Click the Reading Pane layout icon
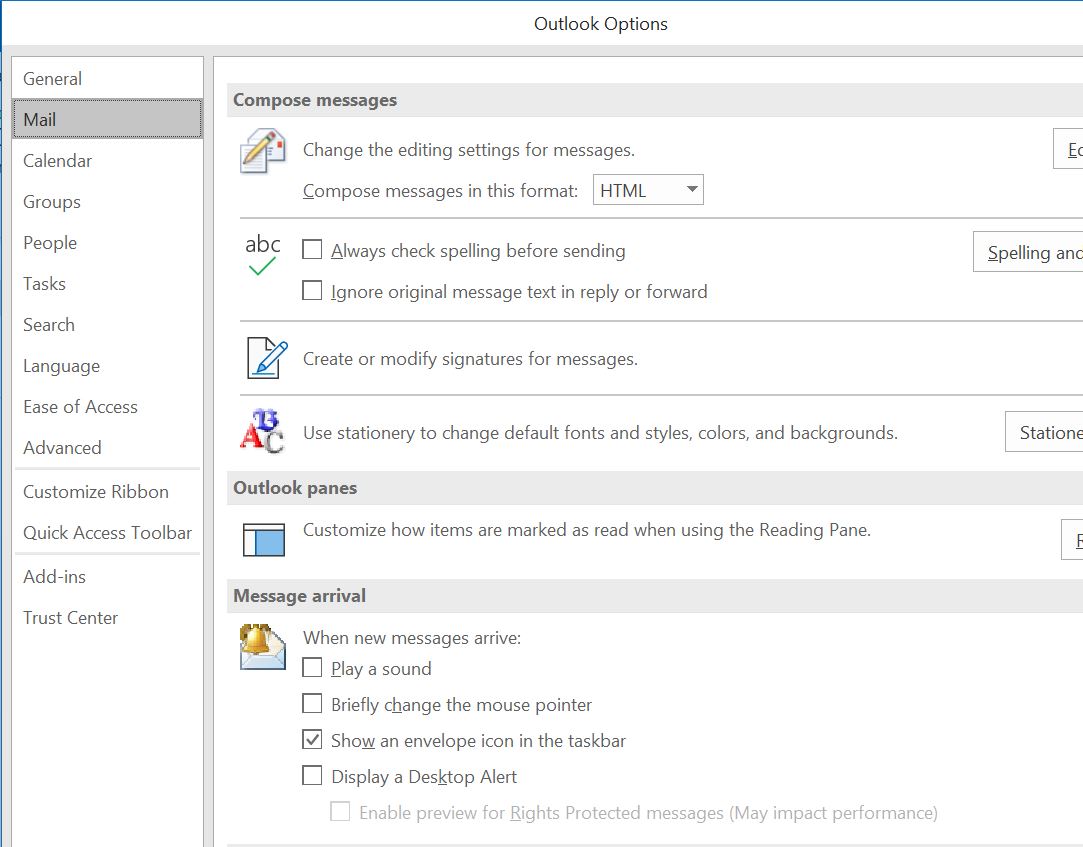The image size is (1083, 847). click(x=264, y=540)
